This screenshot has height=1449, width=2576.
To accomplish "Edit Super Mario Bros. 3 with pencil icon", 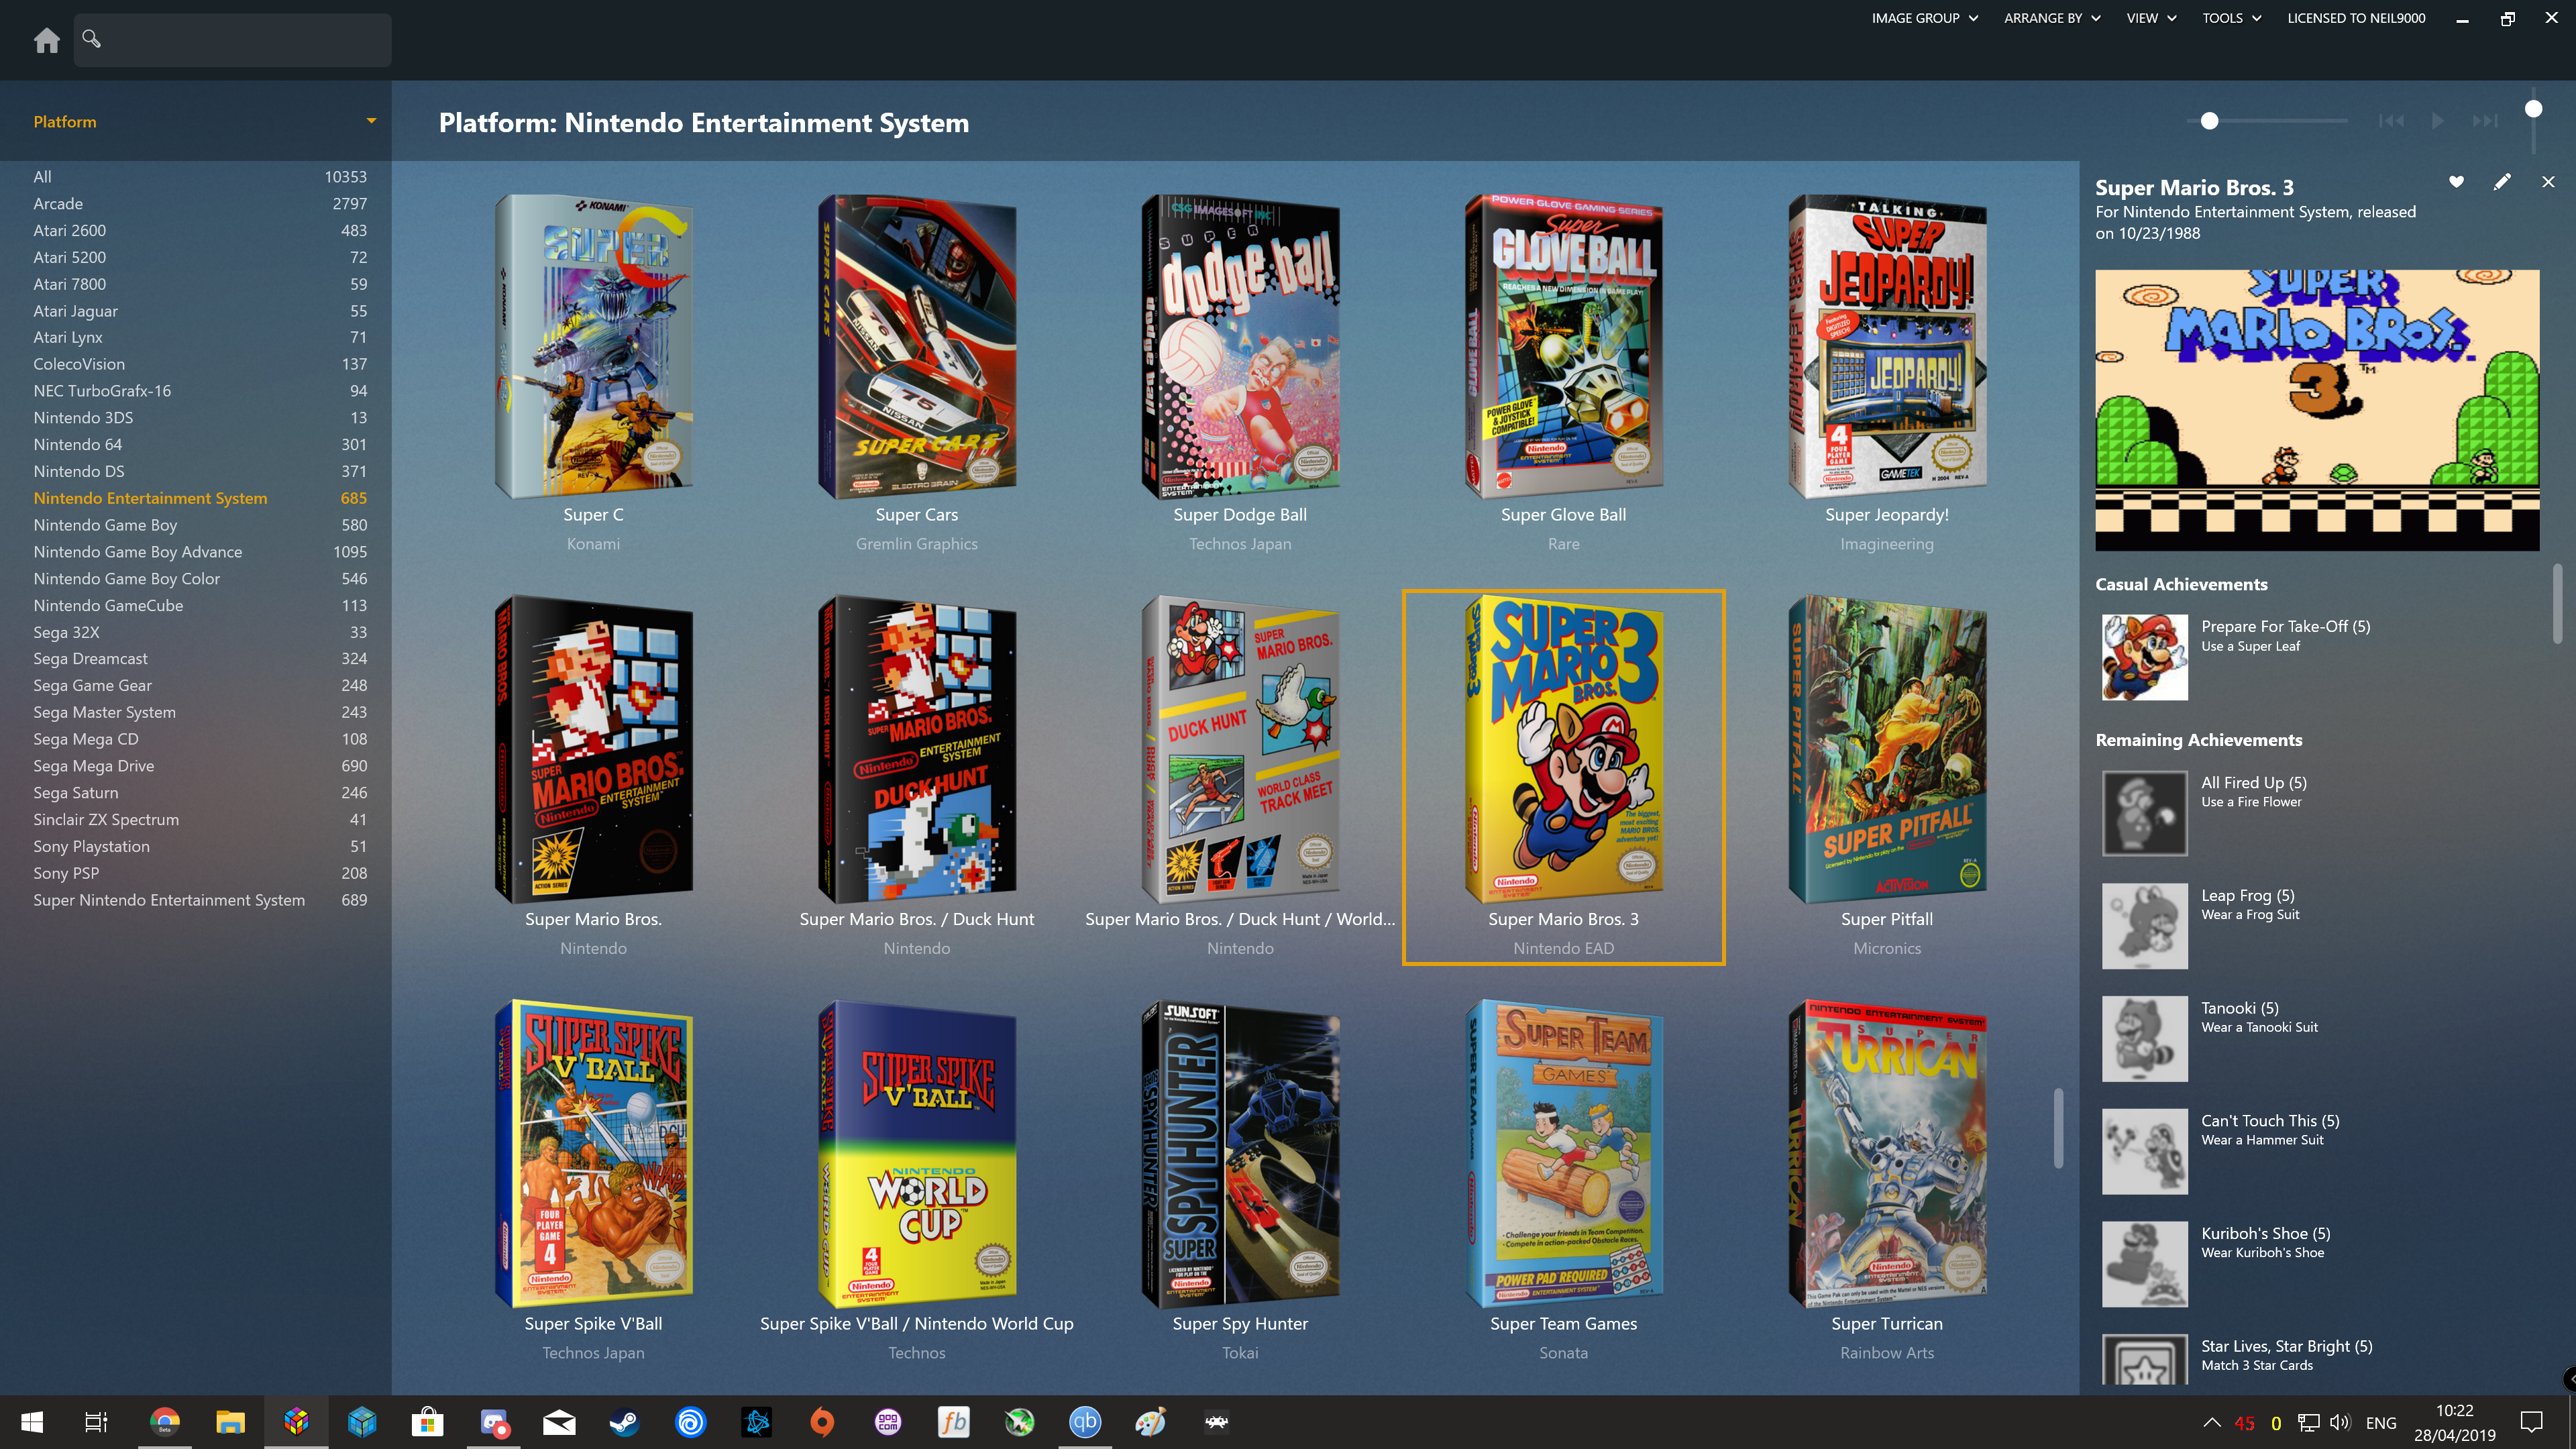I will point(2502,181).
